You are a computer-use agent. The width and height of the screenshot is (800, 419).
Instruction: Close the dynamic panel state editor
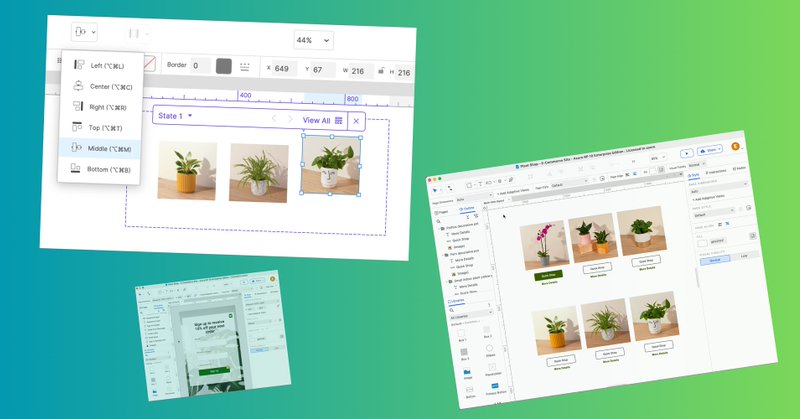point(356,121)
